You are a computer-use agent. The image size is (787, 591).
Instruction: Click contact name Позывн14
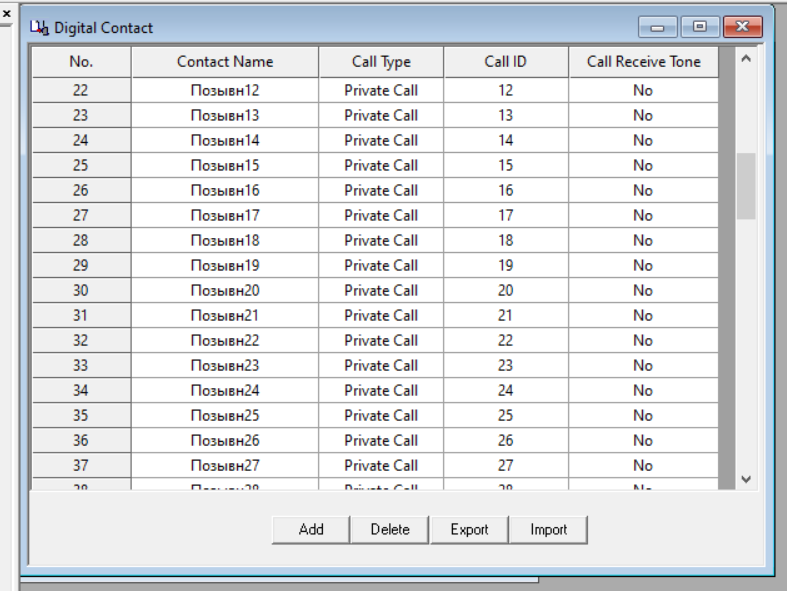click(225, 140)
